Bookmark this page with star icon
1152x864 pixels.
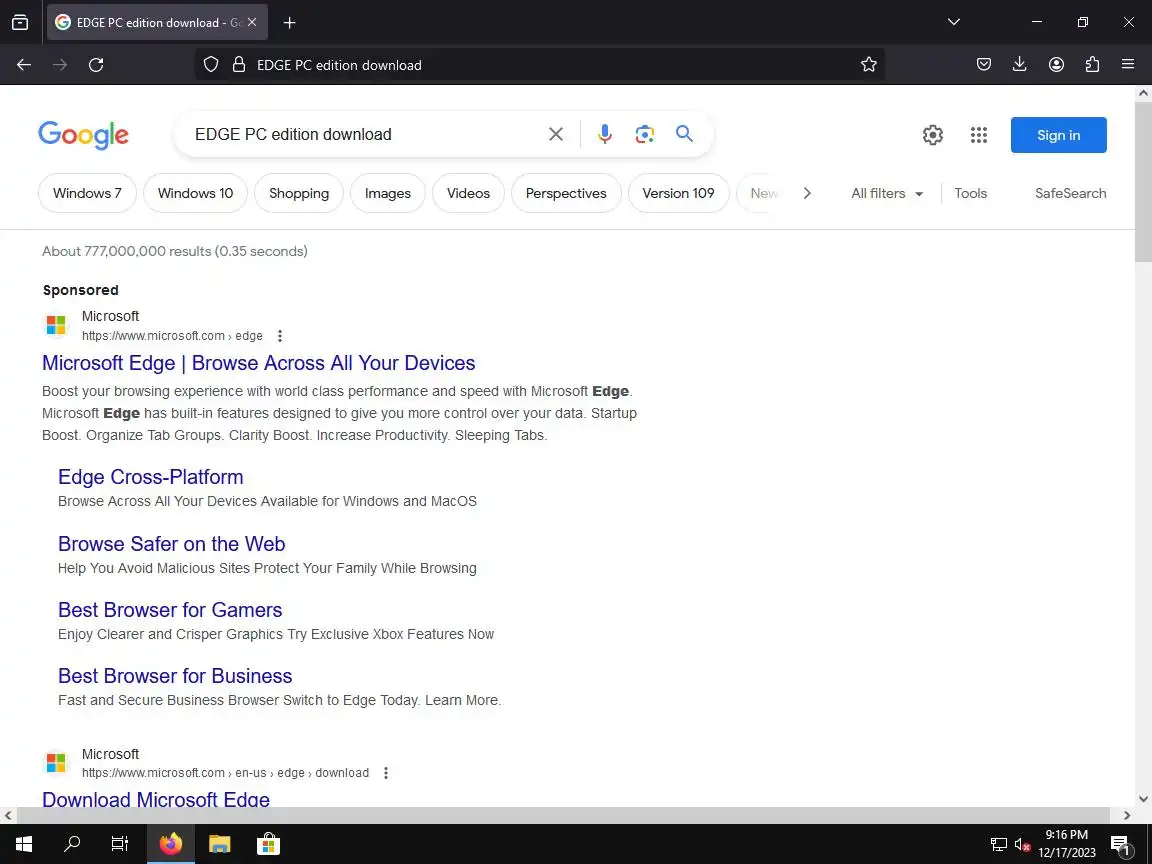pos(868,65)
